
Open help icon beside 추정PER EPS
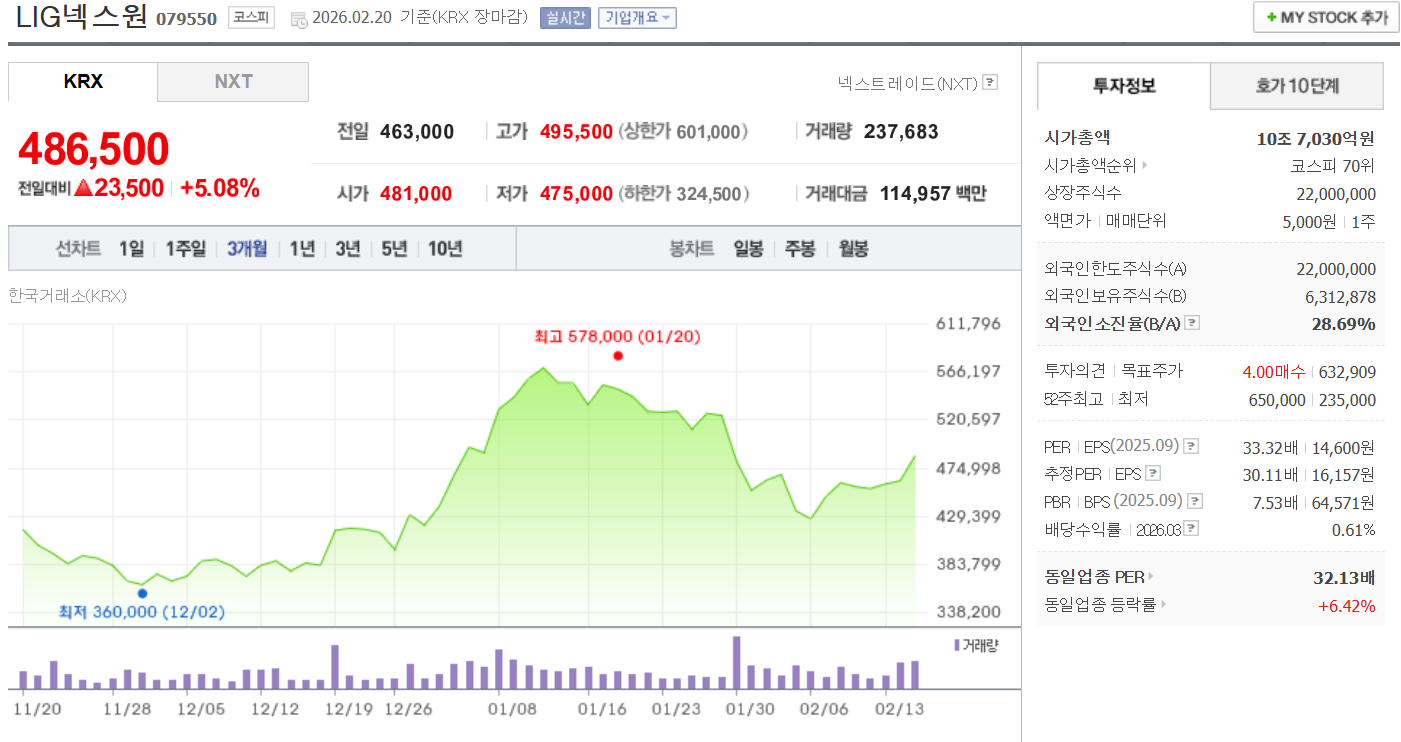(1153, 473)
